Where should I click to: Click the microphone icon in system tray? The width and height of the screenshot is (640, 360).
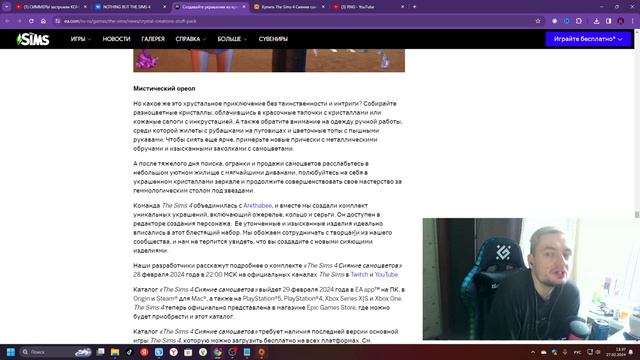tap(565, 352)
